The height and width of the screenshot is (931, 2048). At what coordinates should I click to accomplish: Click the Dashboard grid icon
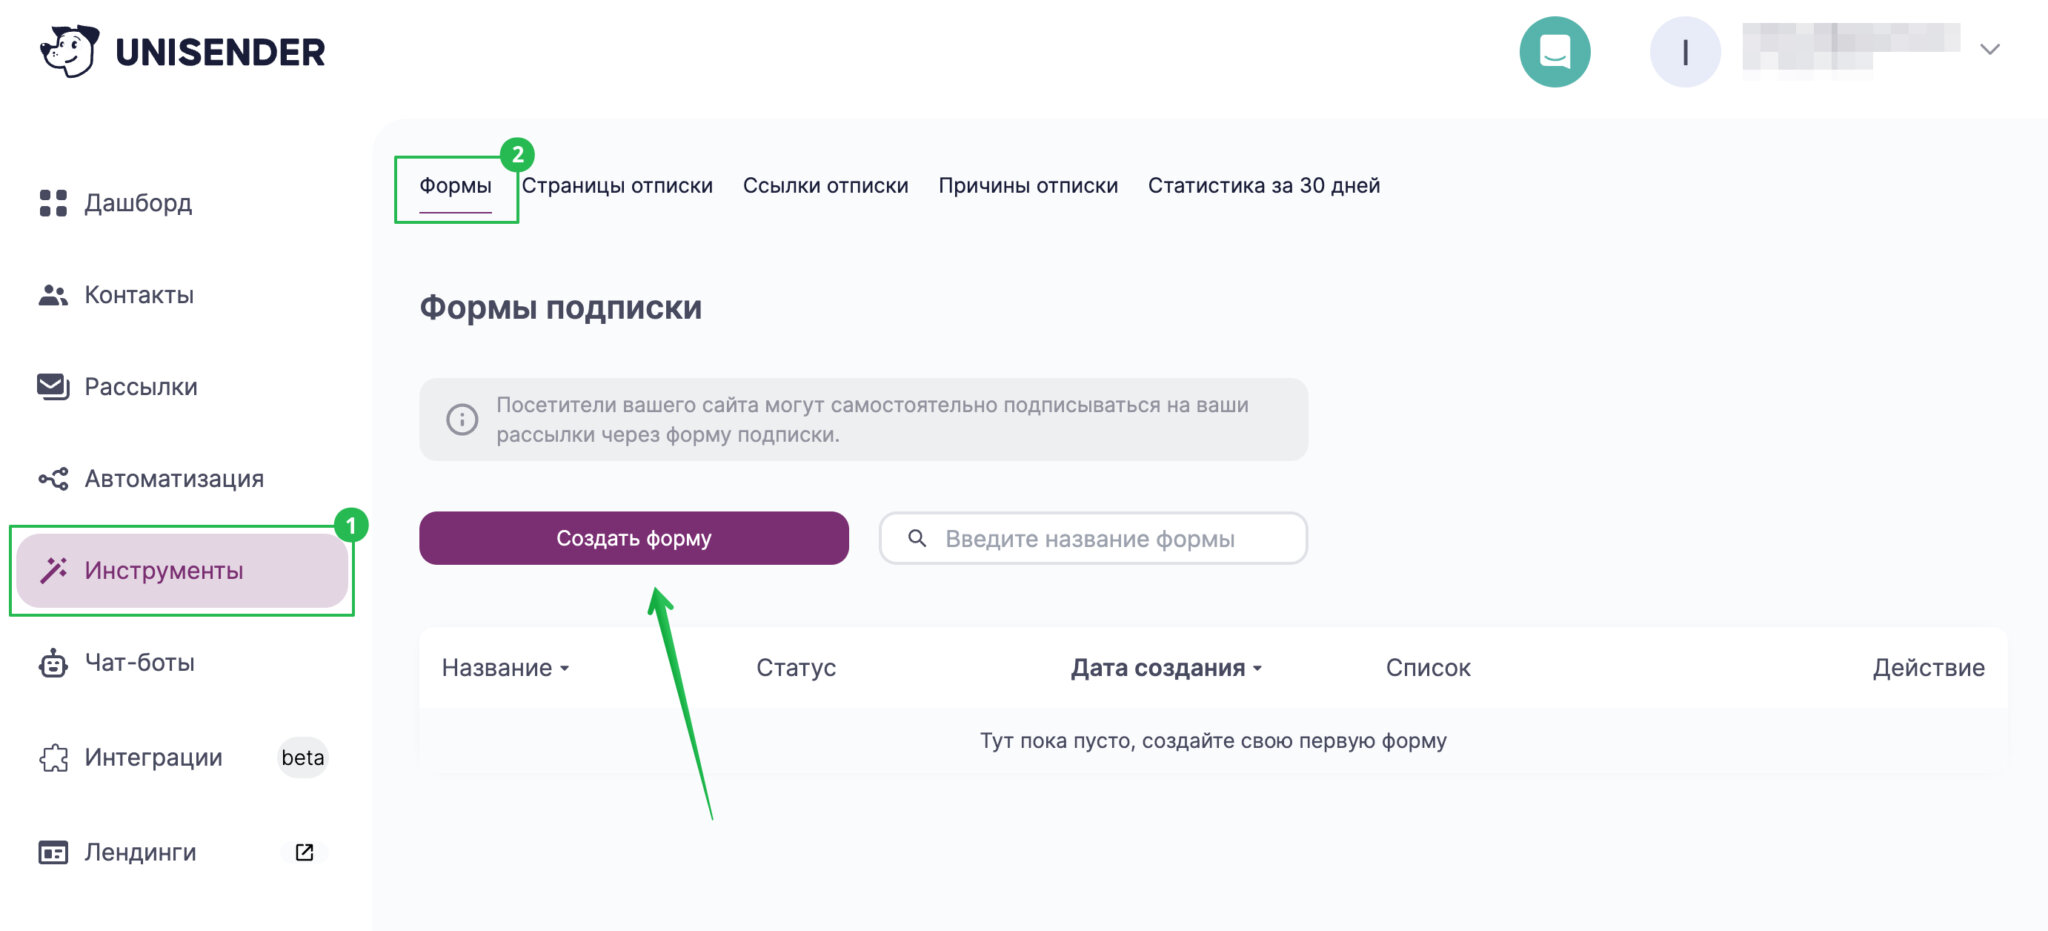click(x=53, y=203)
